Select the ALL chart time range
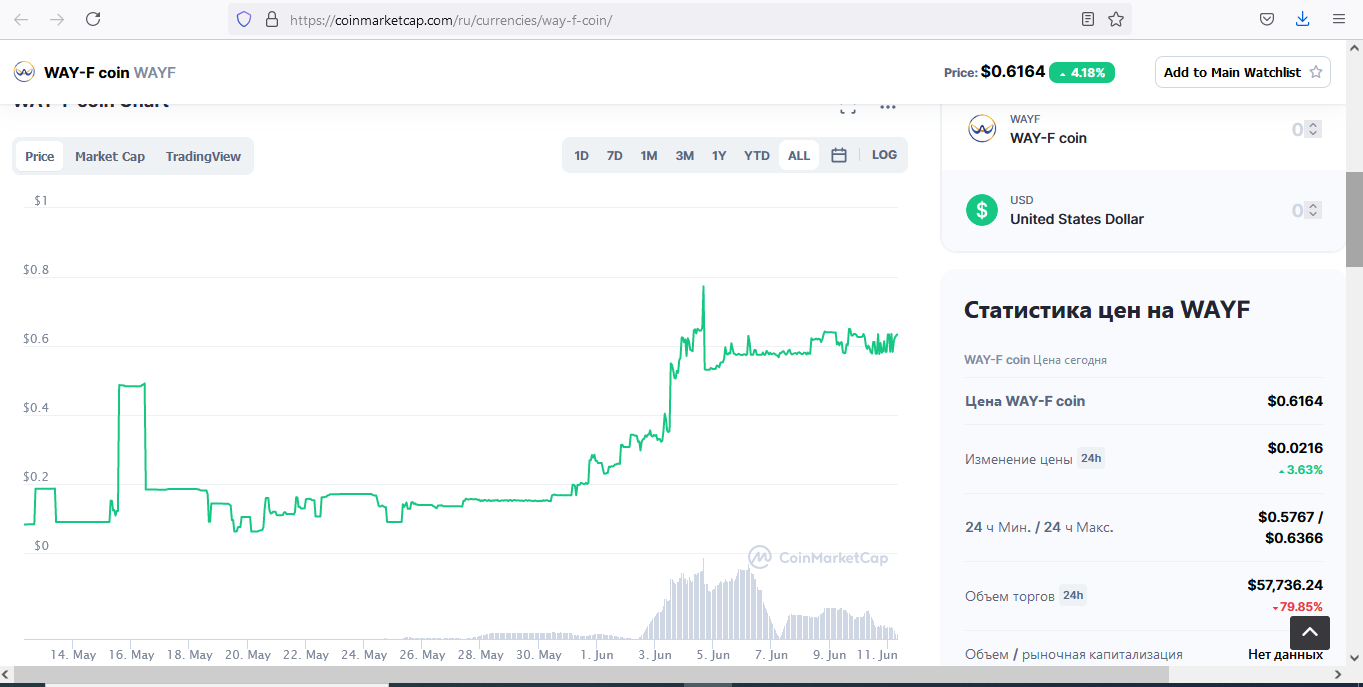 [x=799, y=155]
